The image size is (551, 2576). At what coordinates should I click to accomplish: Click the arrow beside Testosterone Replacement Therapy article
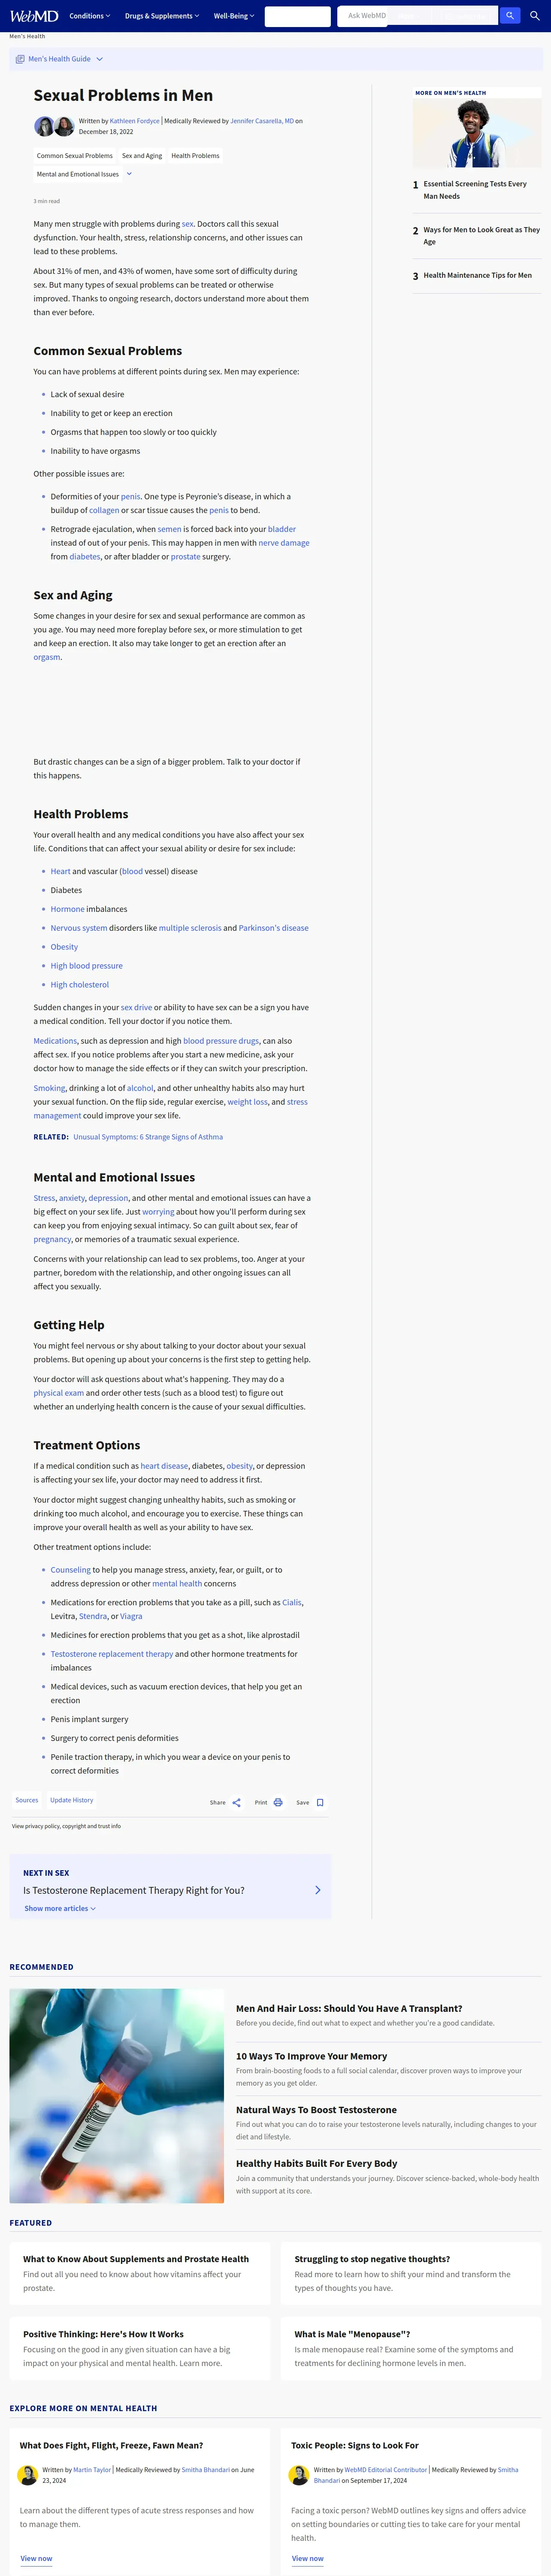pyautogui.click(x=318, y=1890)
